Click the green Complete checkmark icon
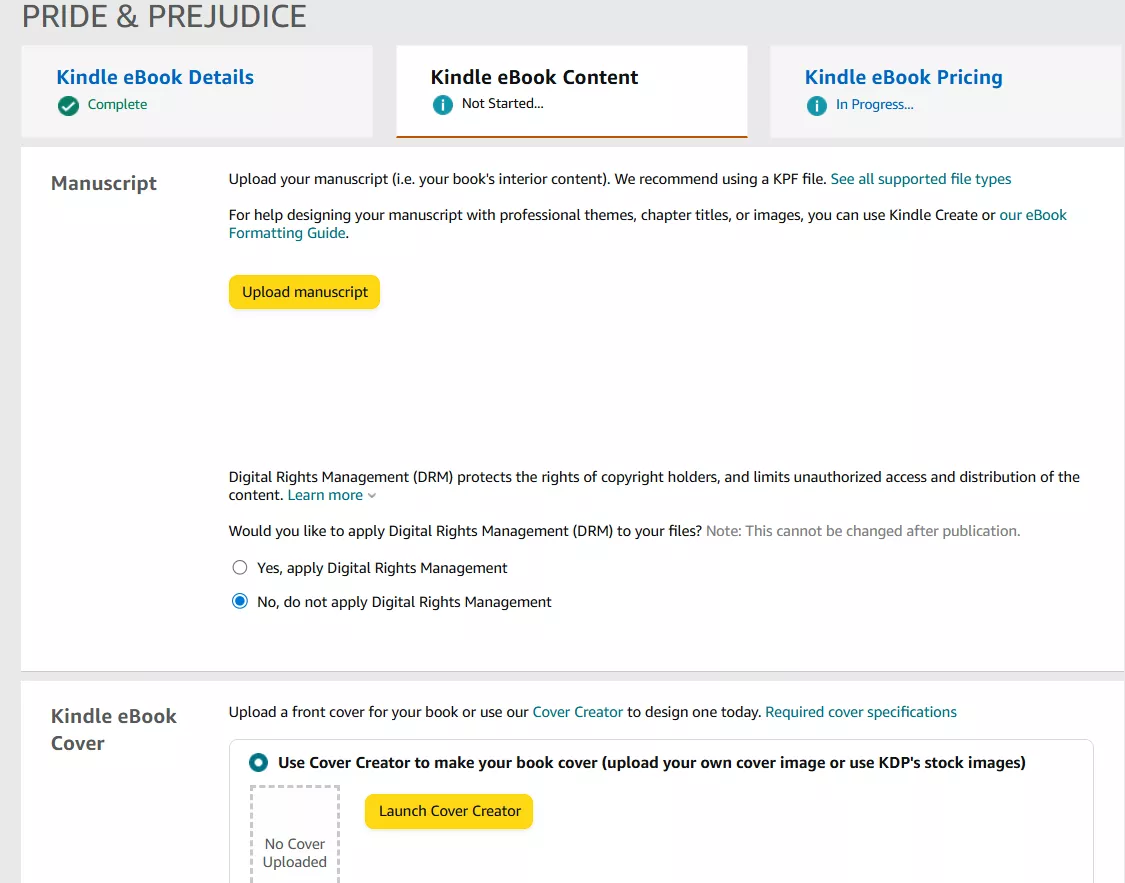 pos(68,105)
